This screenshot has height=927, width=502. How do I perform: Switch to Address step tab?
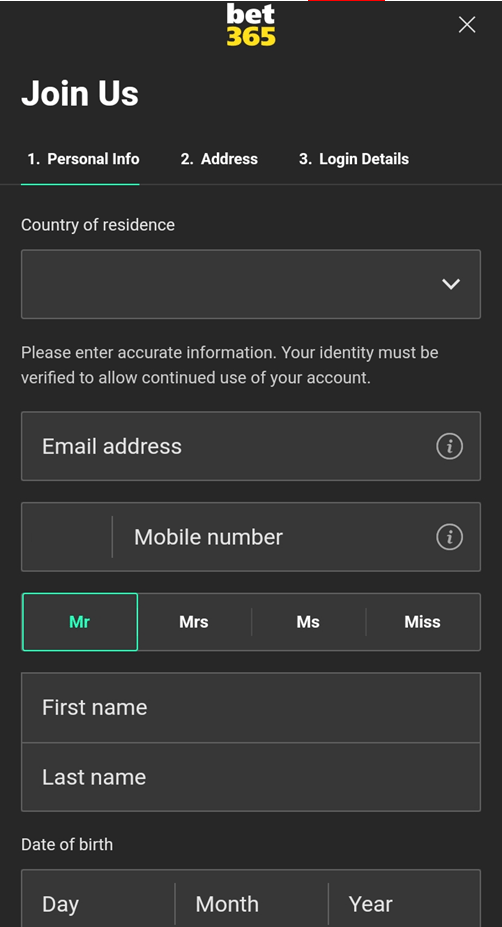[x=219, y=159]
